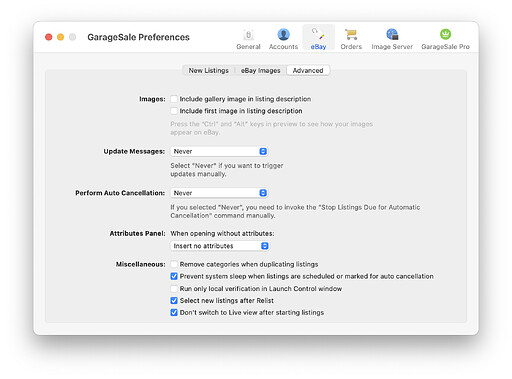Enable include first image in listing description

(x=174, y=111)
